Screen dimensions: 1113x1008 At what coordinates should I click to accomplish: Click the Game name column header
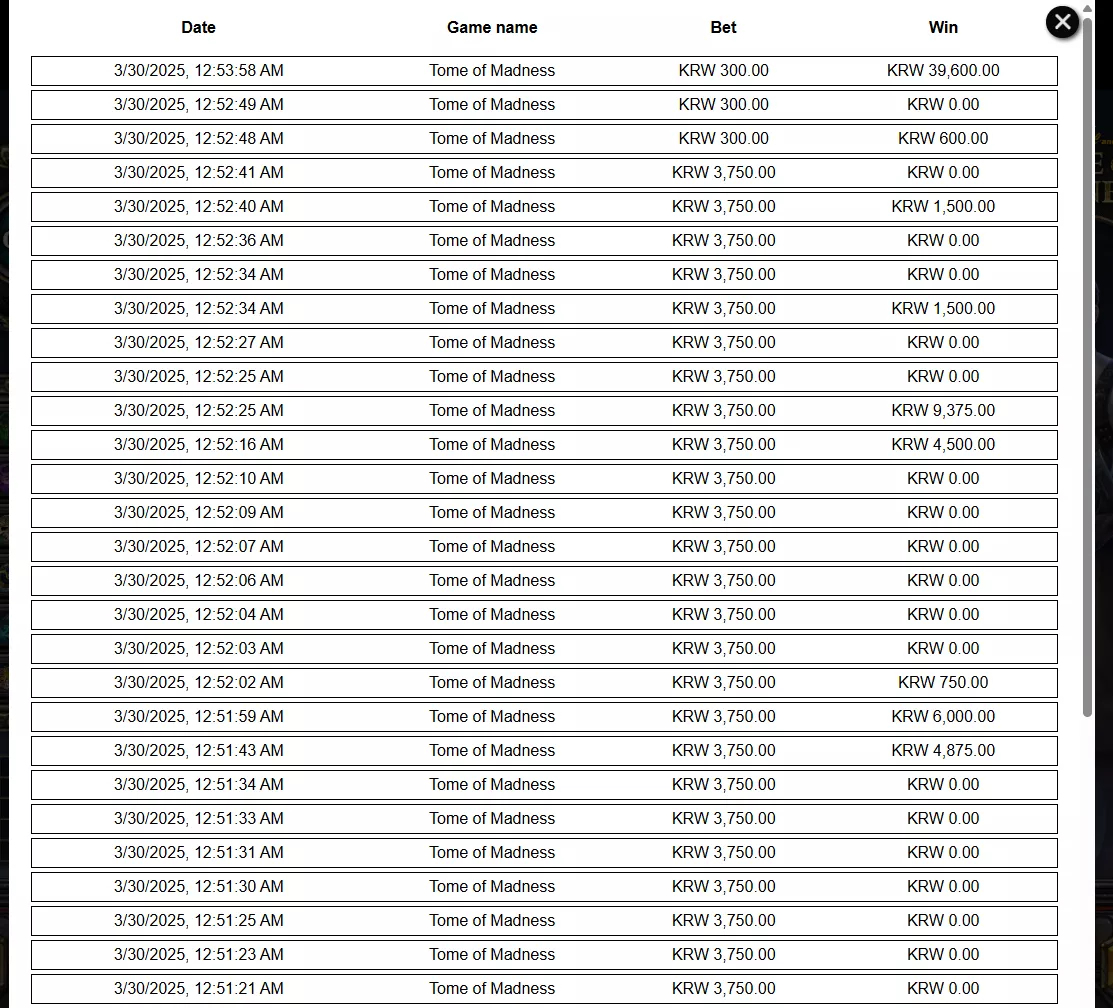(x=492, y=28)
